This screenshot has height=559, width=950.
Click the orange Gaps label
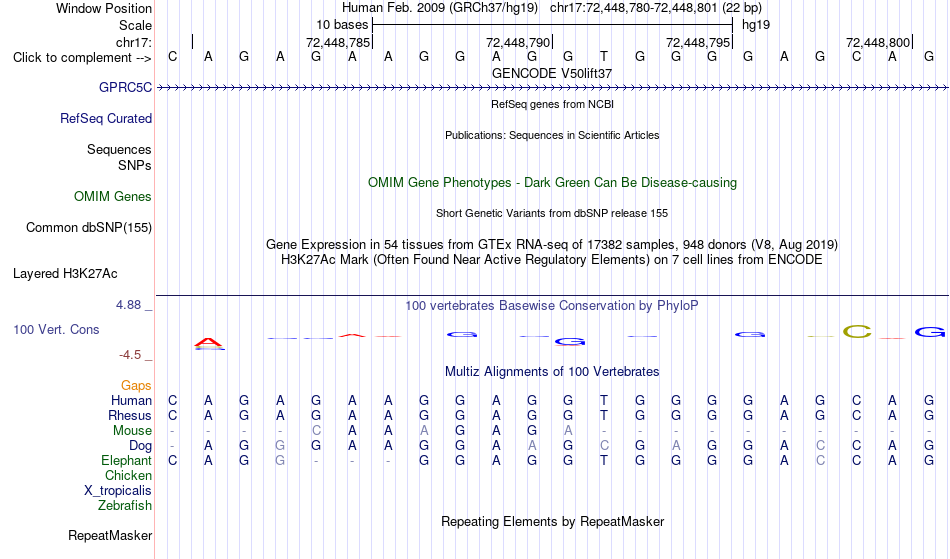(136, 386)
